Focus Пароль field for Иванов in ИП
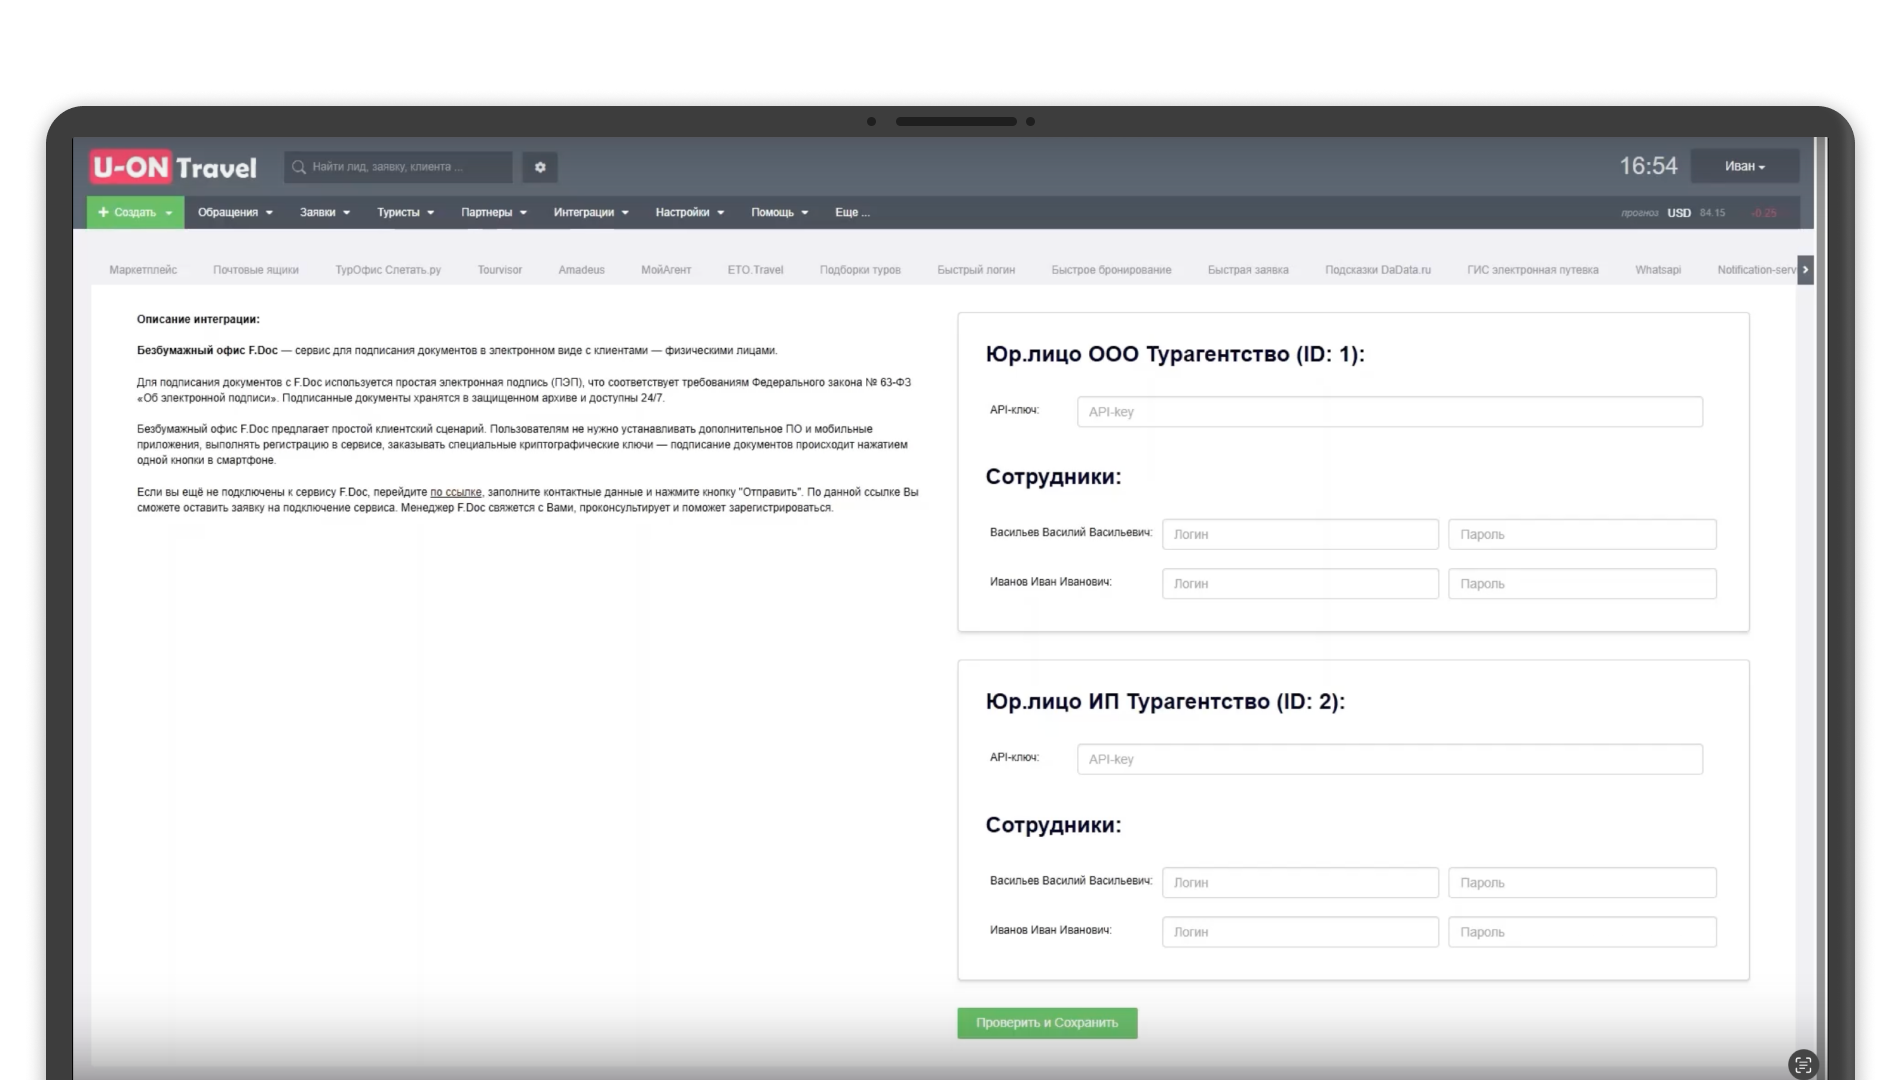 click(x=1581, y=932)
